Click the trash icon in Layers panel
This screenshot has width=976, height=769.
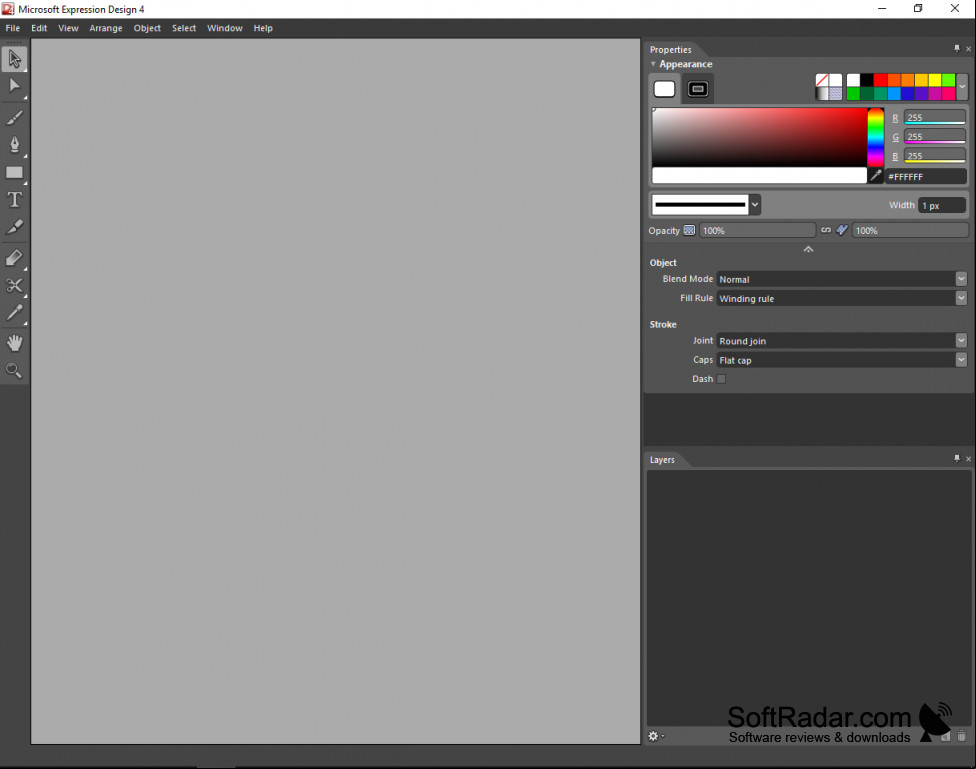tap(962, 736)
